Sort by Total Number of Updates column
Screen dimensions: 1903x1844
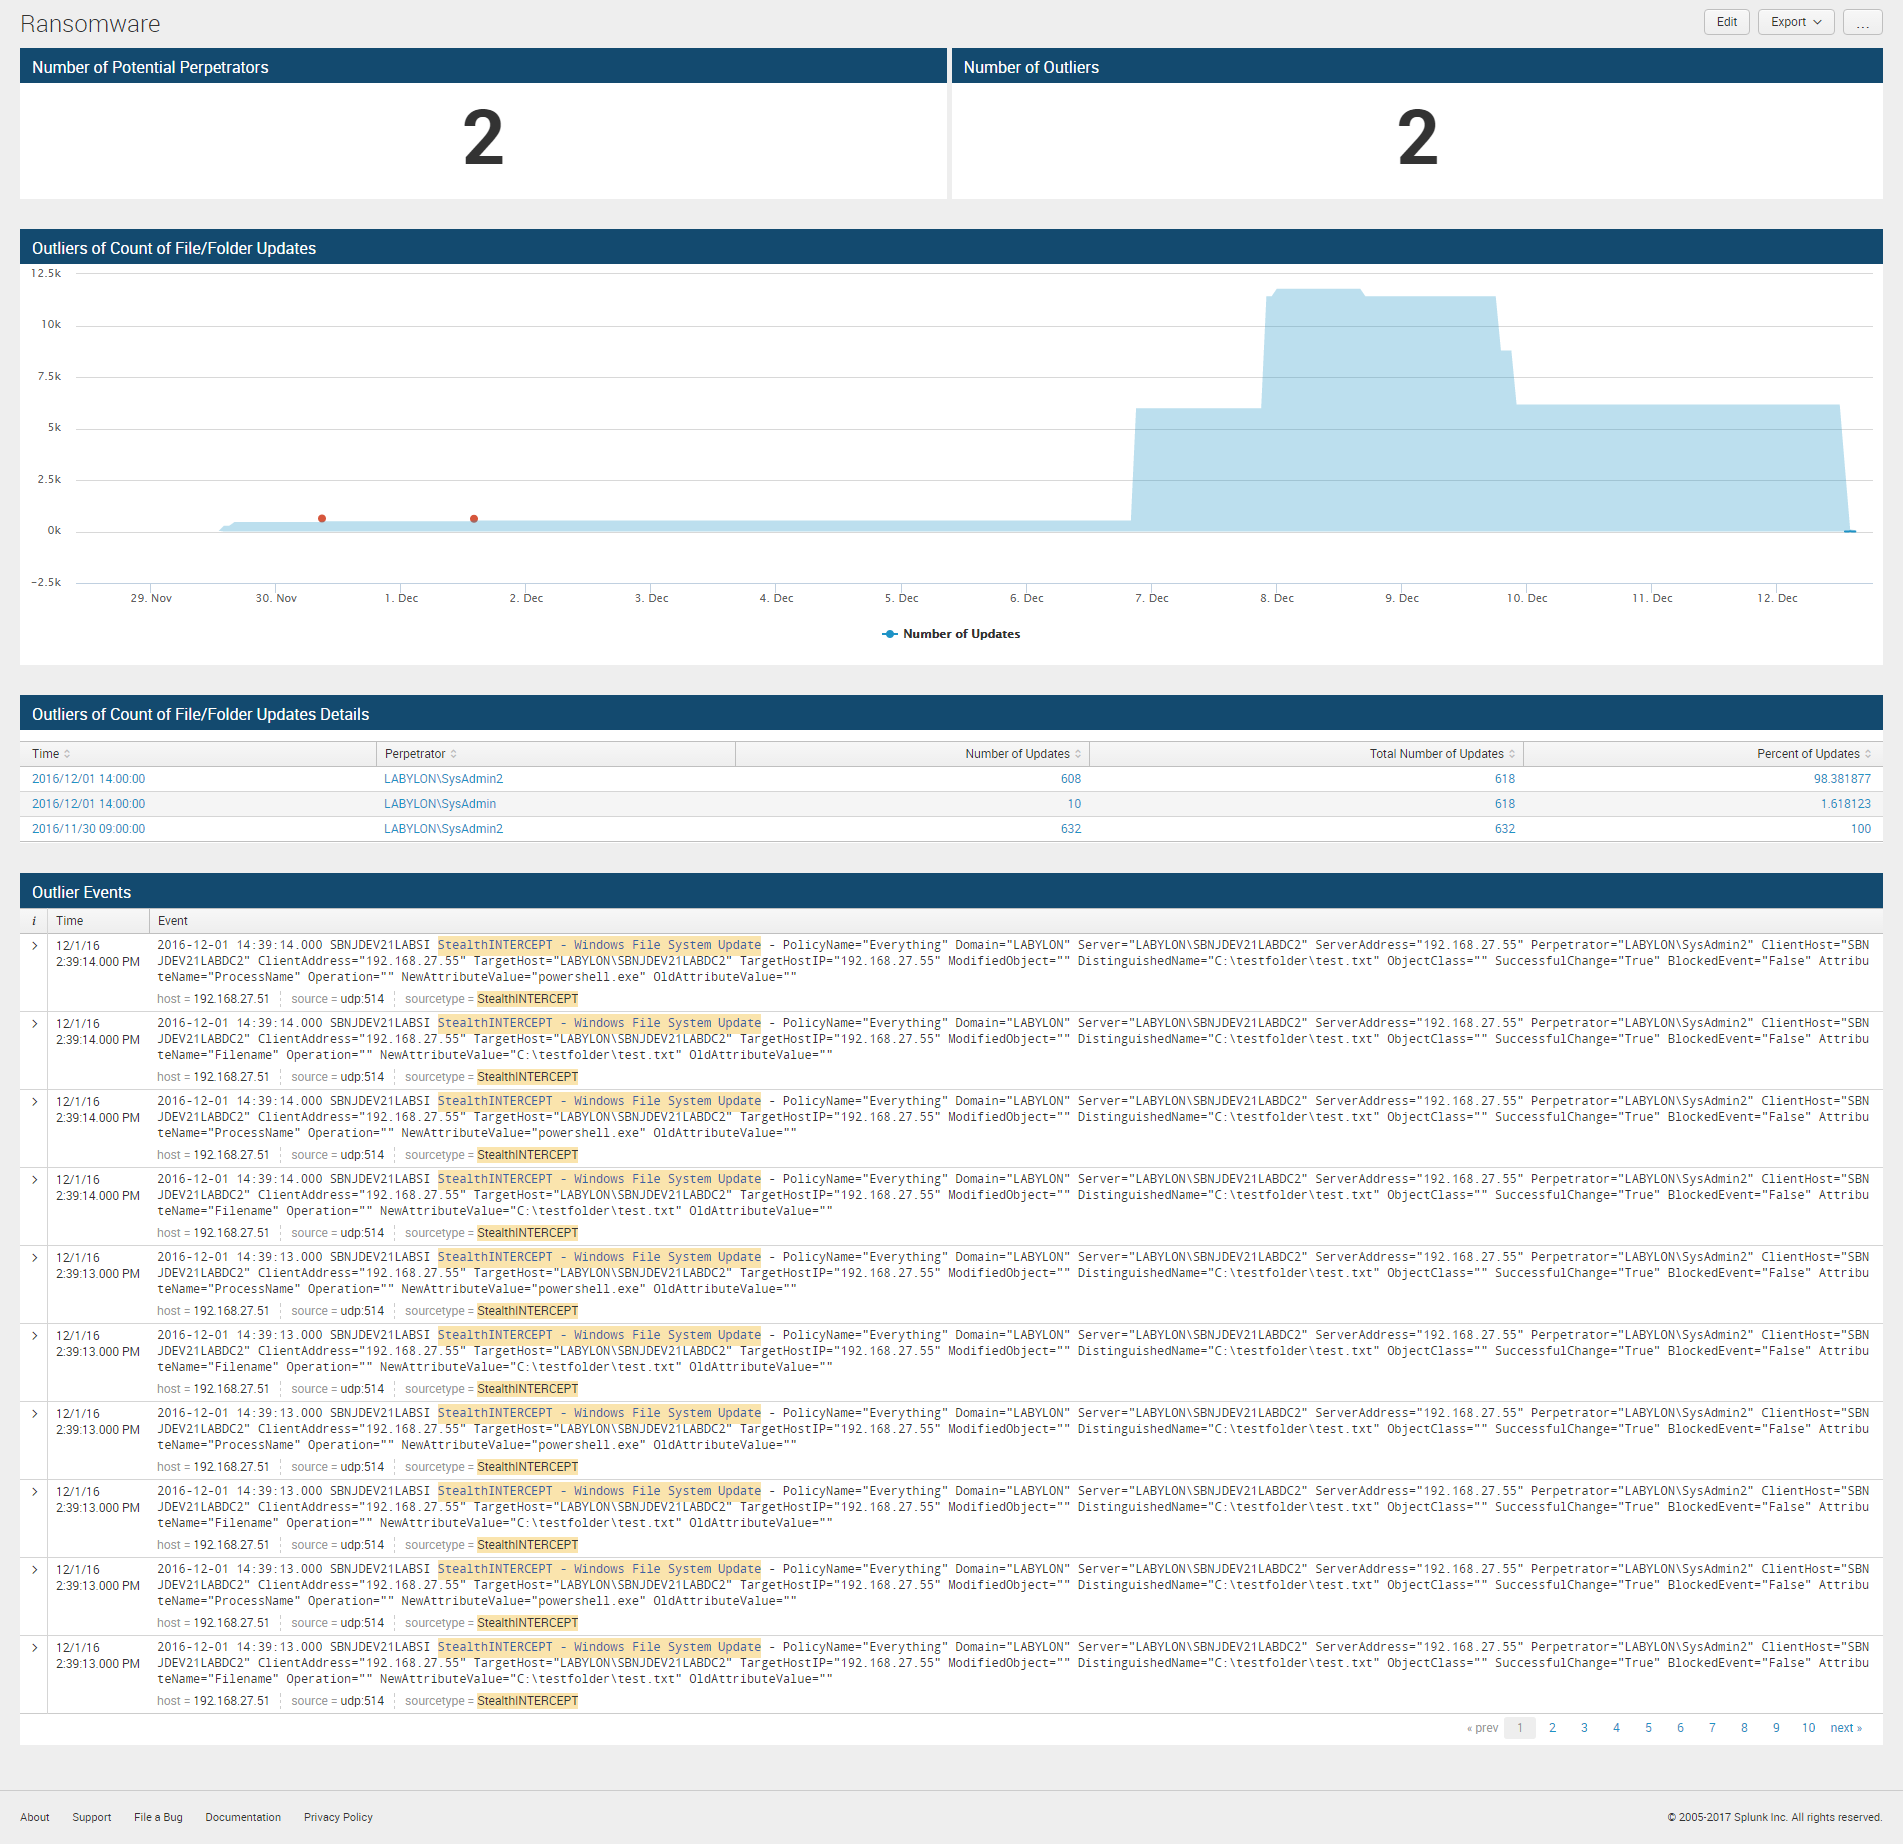coord(1442,754)
